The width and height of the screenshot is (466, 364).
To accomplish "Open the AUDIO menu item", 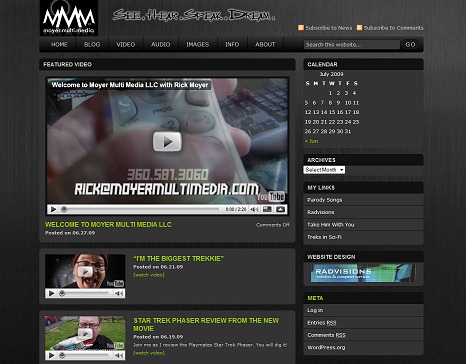I will (x=161, y=44).
